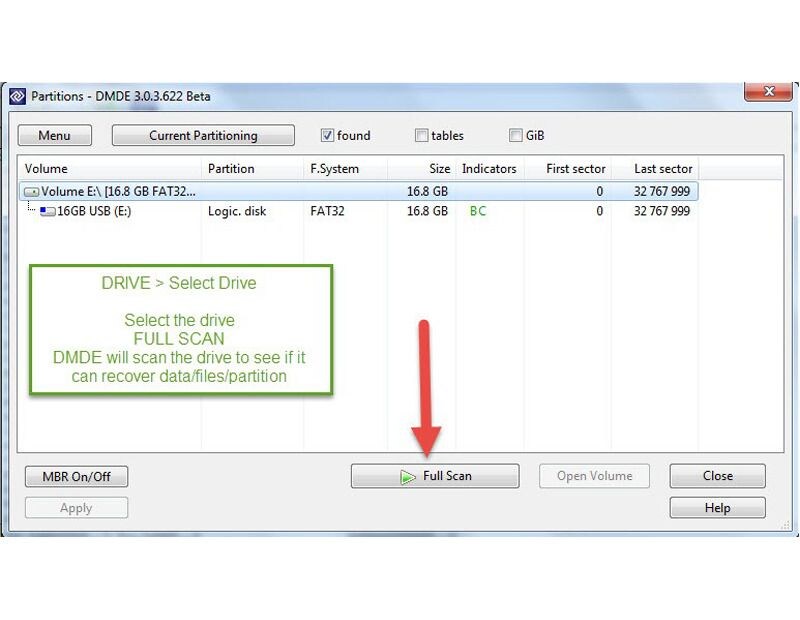
Task: Close the Partitions window with X
Action: click(769, 91)
